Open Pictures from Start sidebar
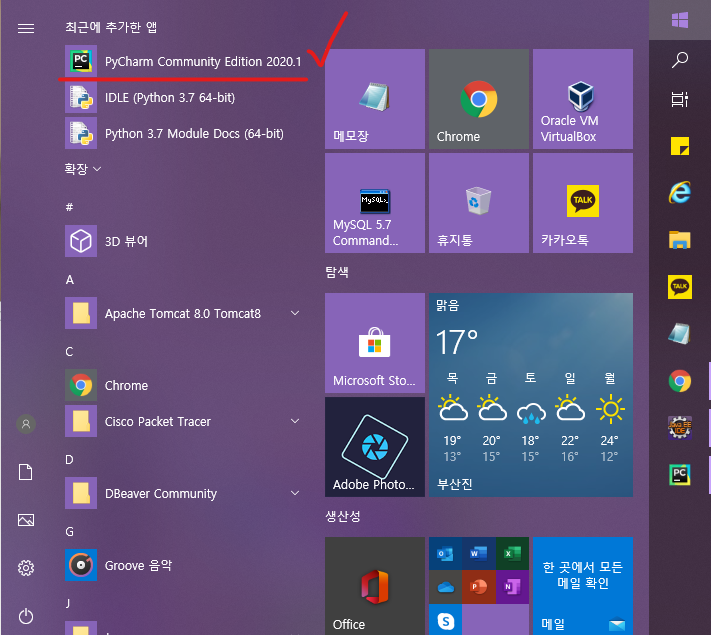Image resolution: width=711 pixels, height=635 pixels. point(26,520)
